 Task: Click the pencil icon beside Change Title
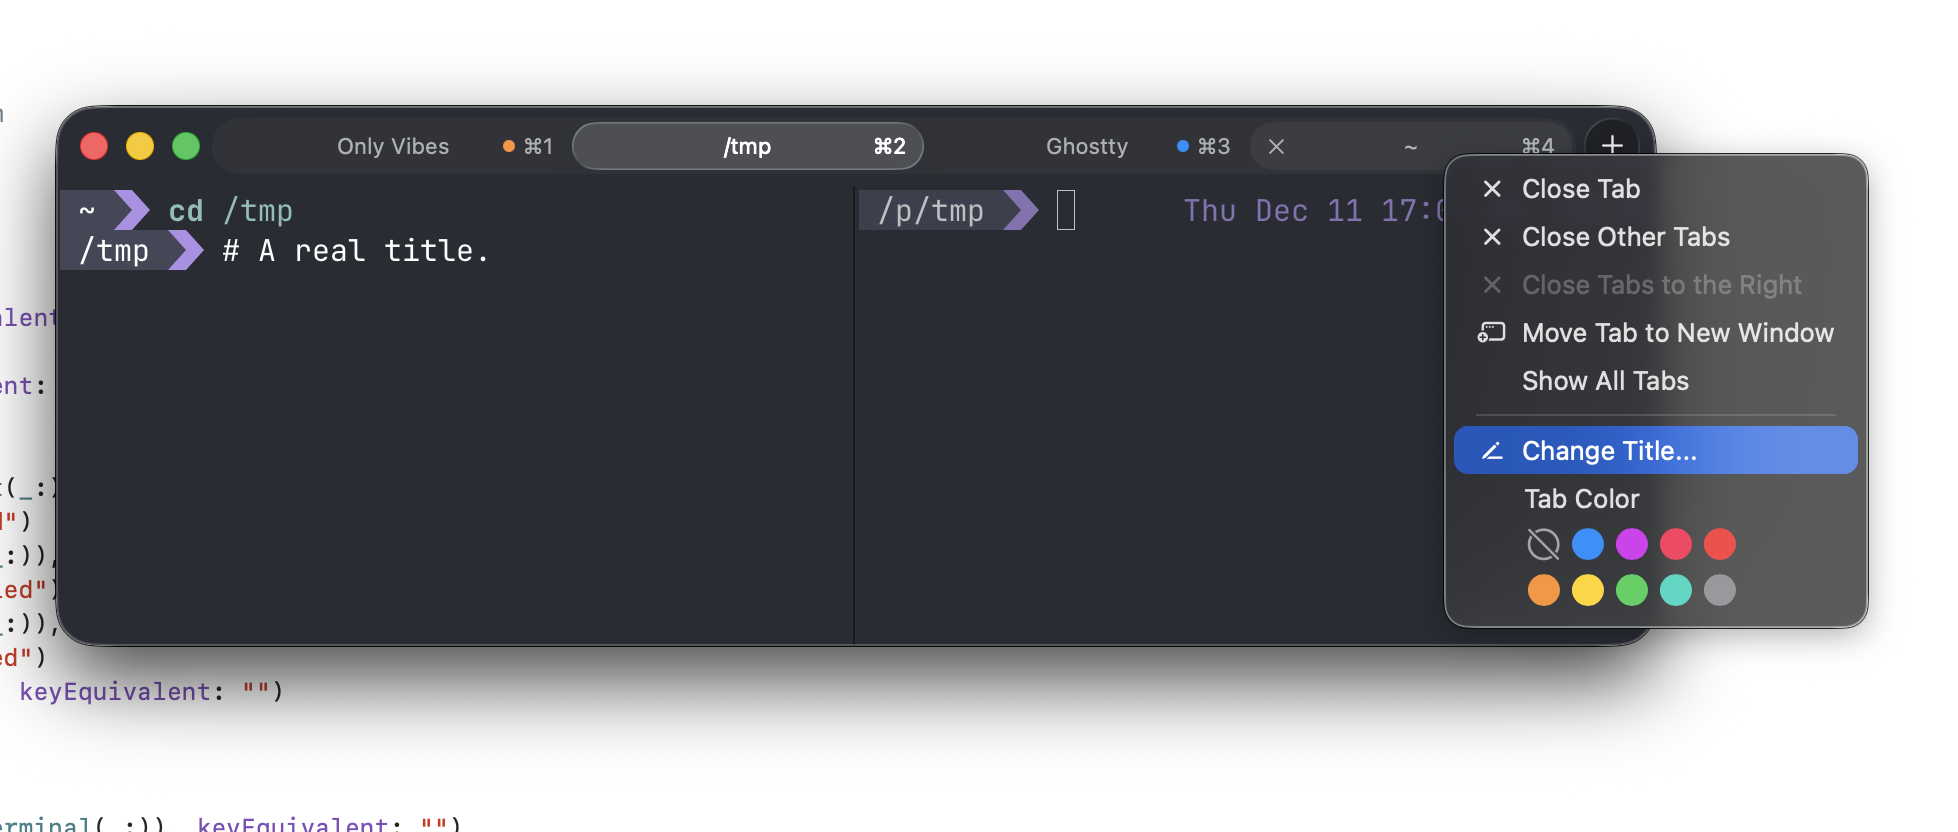(1492, 451)
